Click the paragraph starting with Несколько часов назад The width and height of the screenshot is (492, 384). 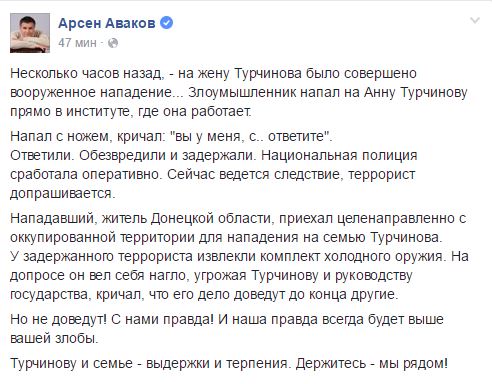239,92
